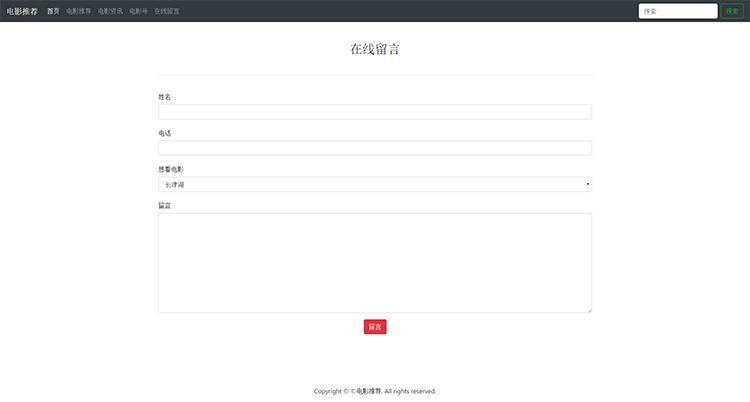Click the 想看电影 field label
This screenshot has width=750, height=402.
click(x=171, y=169)
